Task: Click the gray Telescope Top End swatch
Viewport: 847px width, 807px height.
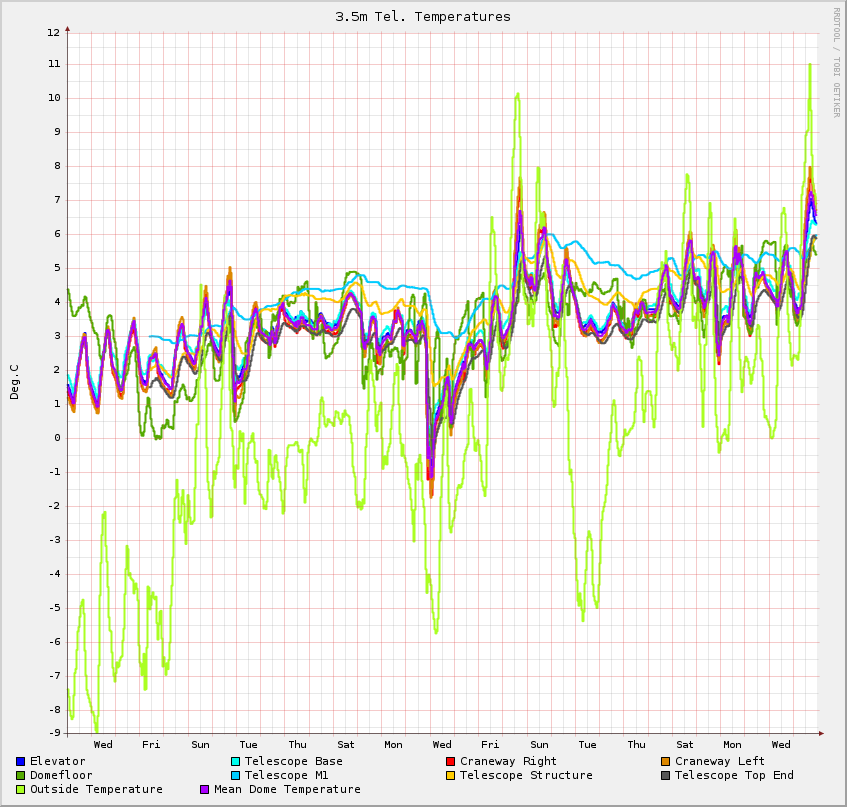Action: tap(665, 776)
